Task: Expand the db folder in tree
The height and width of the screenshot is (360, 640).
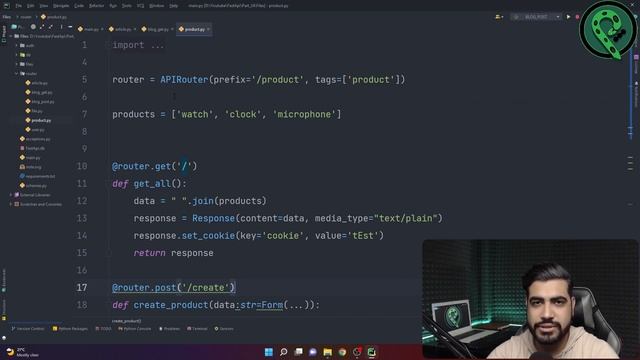Action: (17, 55)
